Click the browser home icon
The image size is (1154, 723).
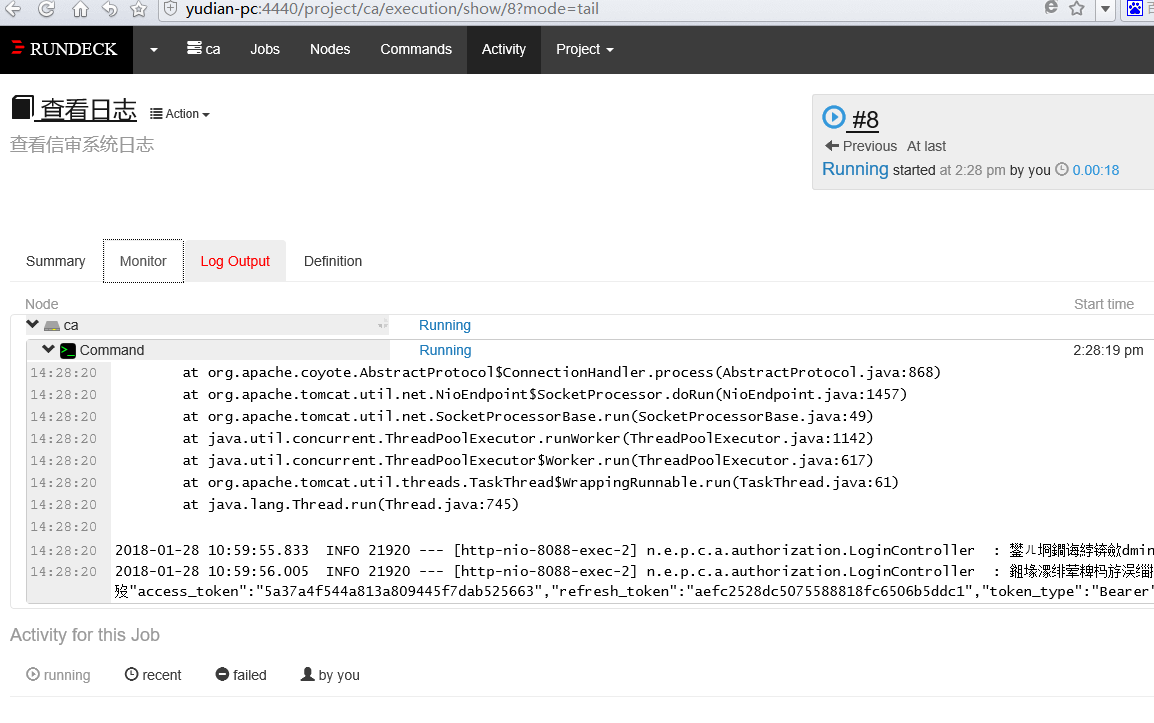(x=80, y=10)
